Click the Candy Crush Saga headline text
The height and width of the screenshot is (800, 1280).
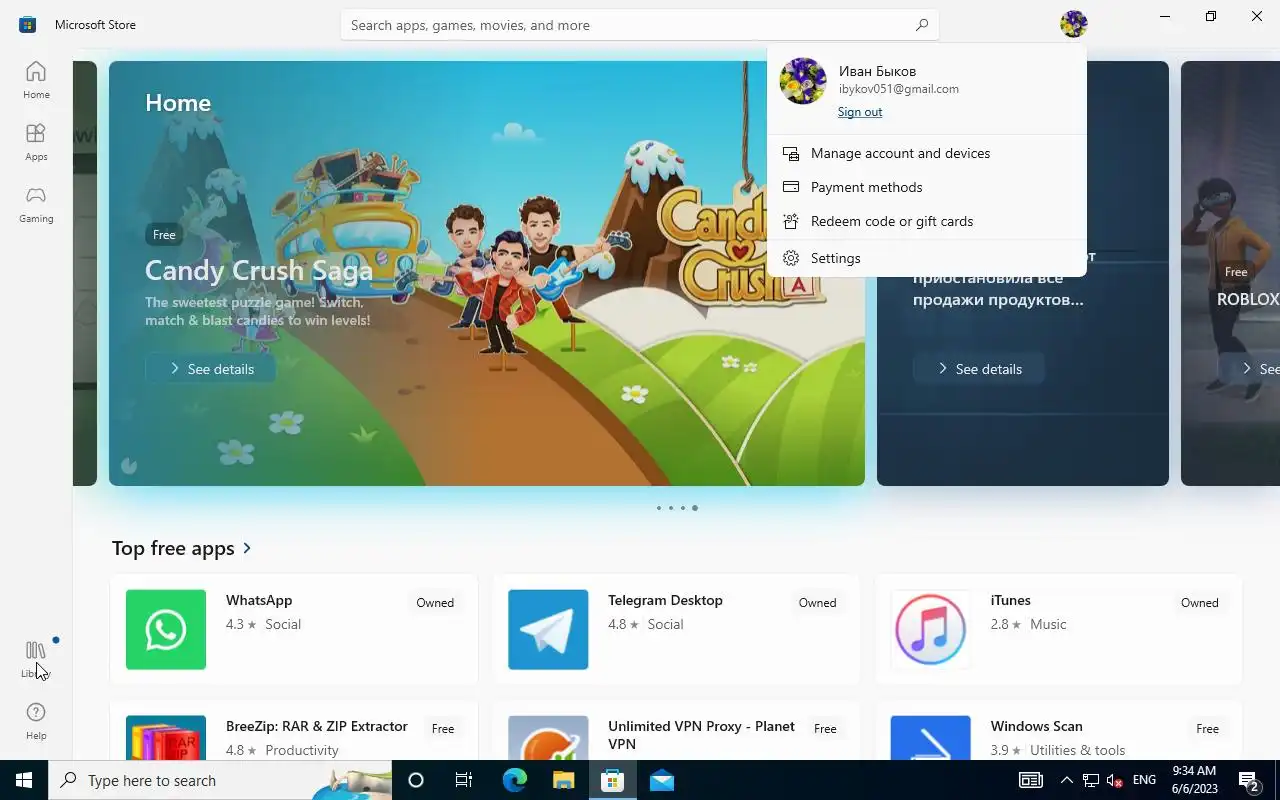[259, 270]
